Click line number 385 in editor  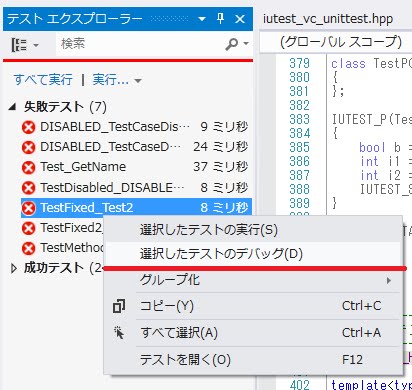[299, 147]
